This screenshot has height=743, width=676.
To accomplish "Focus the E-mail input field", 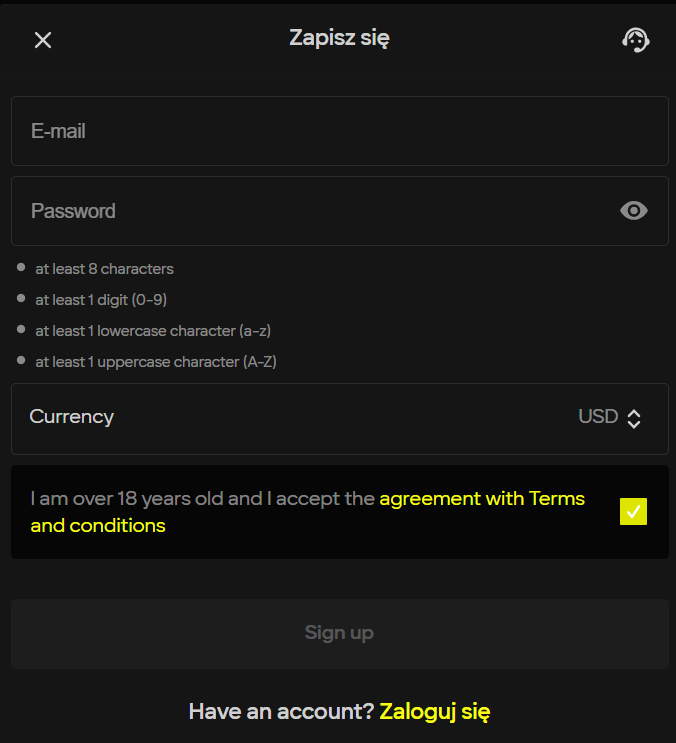I will coord(339,131).
